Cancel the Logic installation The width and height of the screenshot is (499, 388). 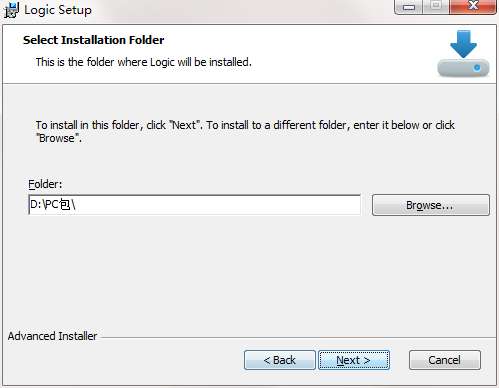(x=445, y=360)
